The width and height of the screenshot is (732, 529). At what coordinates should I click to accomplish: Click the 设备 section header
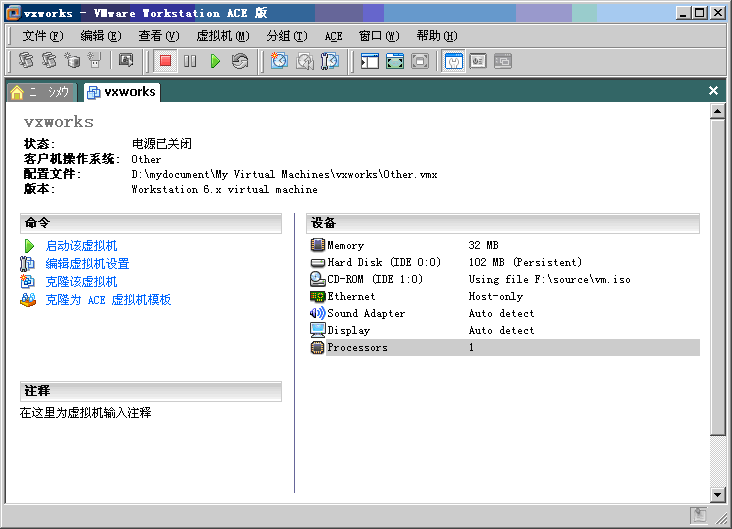tap(503, 223)
